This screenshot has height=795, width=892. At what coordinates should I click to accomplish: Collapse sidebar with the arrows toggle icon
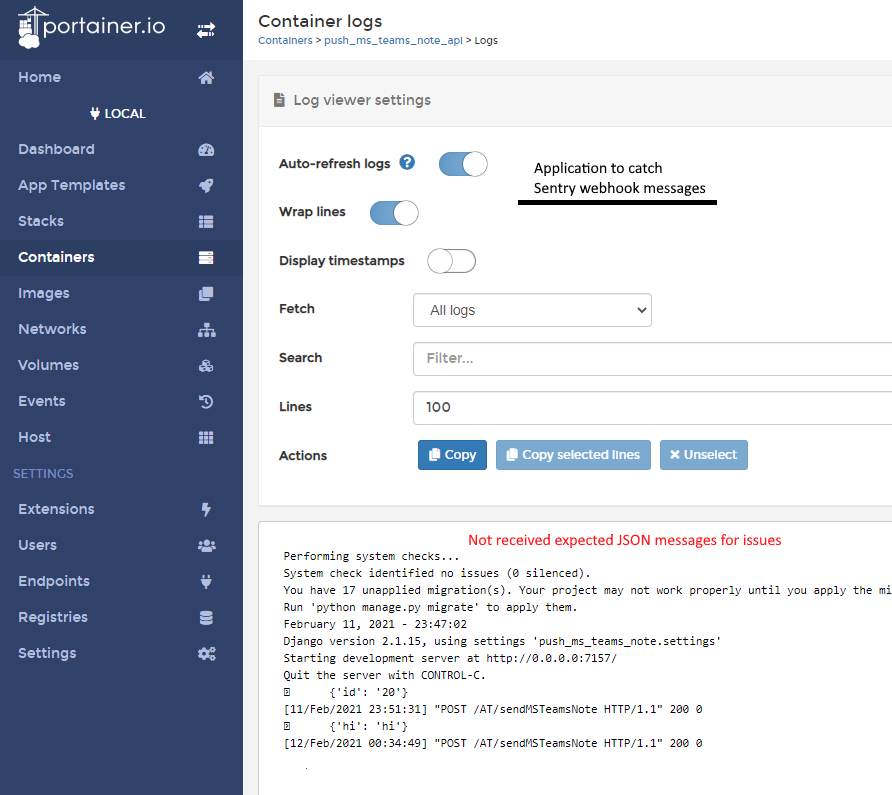[206, 30]
